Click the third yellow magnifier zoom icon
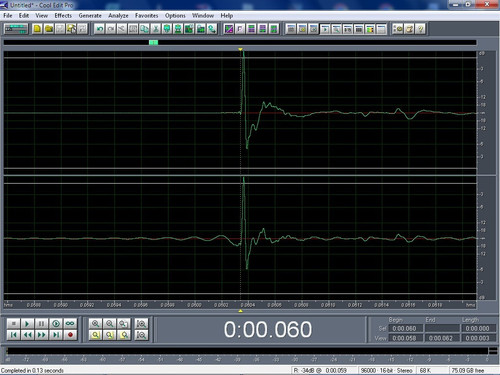The height and width of the screenshot is (375, 500). click(124, 335)
